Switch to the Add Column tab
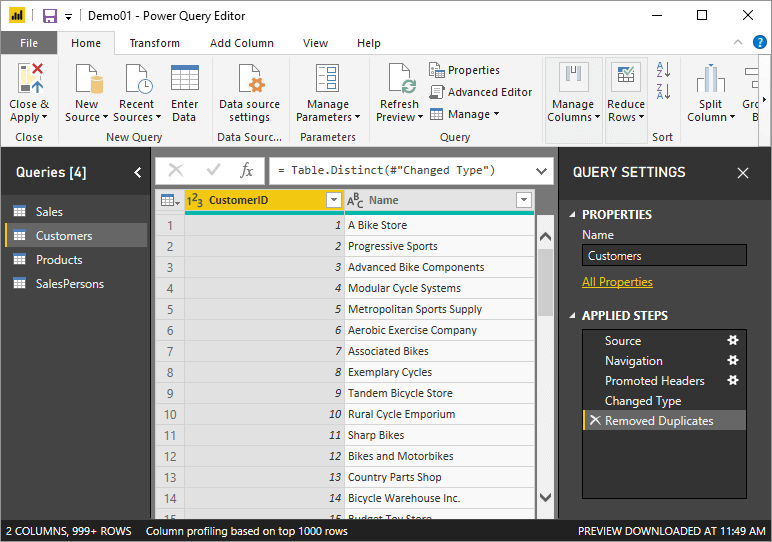The width and height of the screenshot is (772, 542). 242,43
